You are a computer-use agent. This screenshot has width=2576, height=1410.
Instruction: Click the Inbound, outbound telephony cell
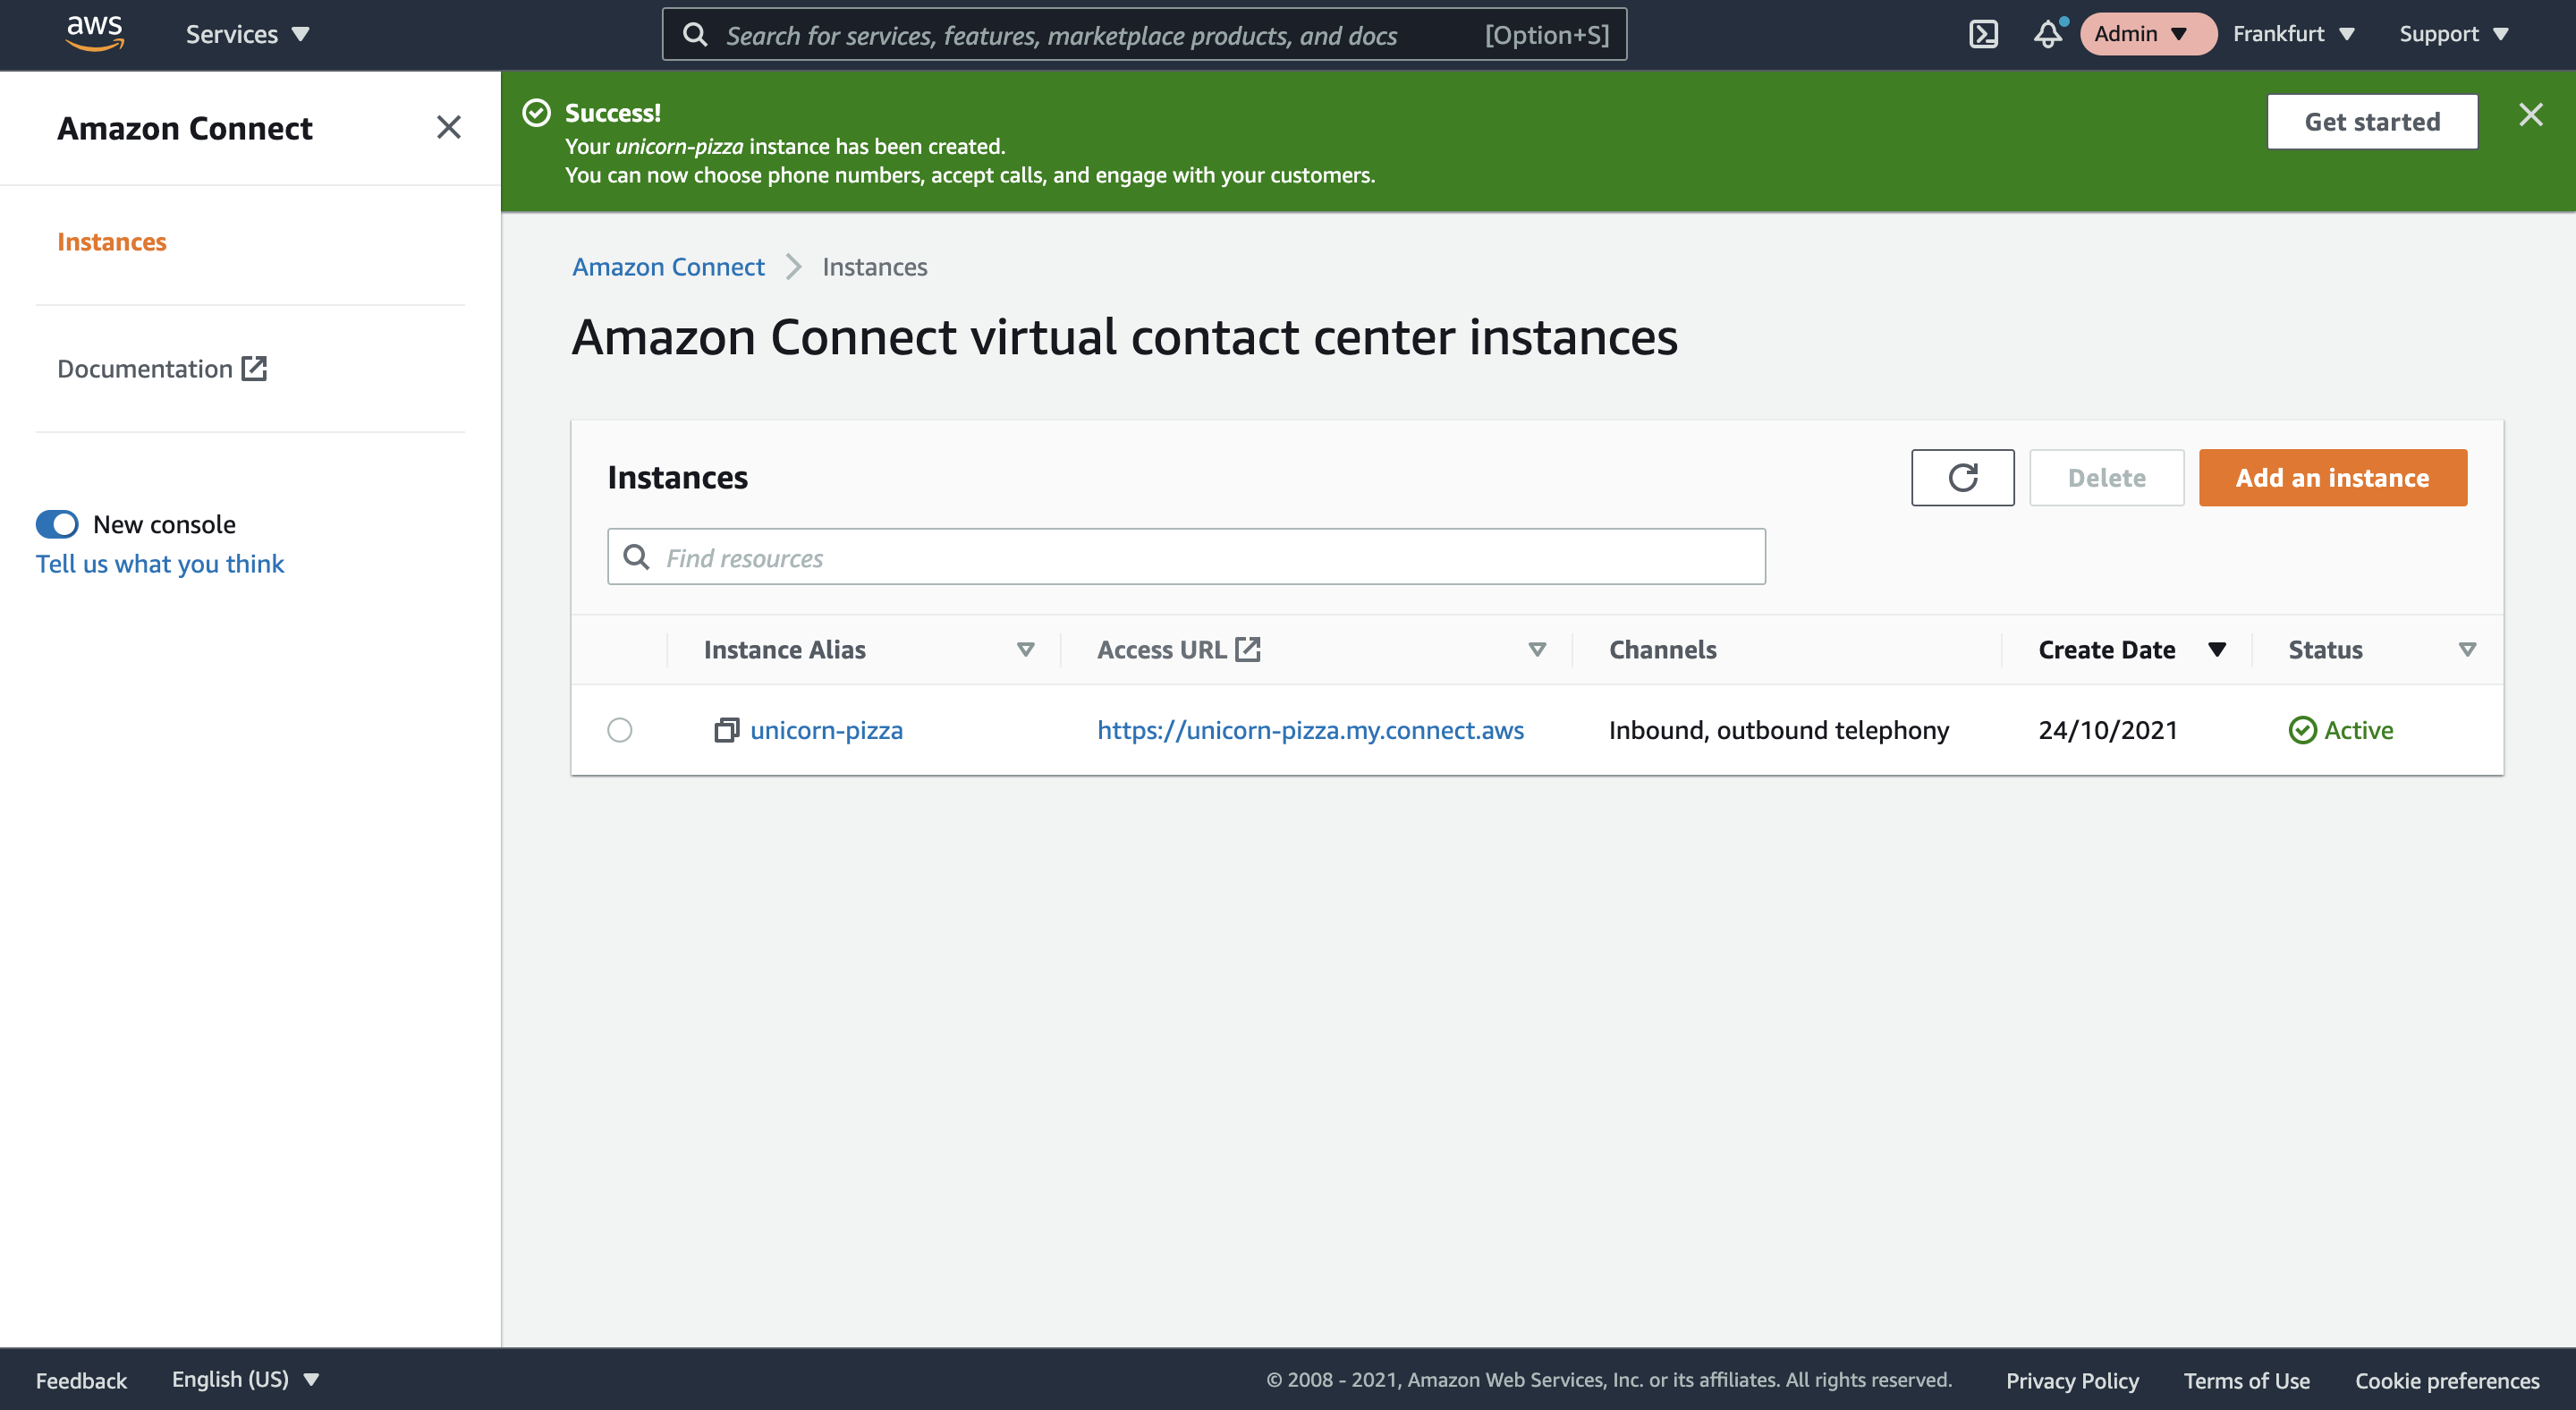click(1778, 730)
